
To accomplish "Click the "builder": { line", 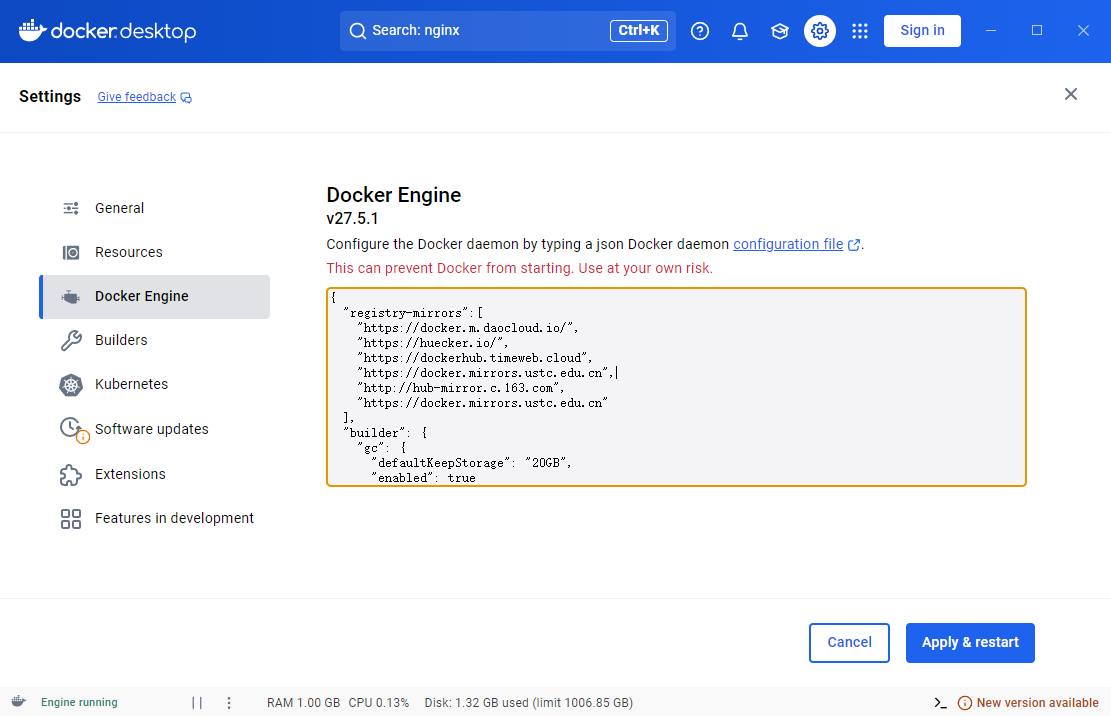I will [385, 433].
